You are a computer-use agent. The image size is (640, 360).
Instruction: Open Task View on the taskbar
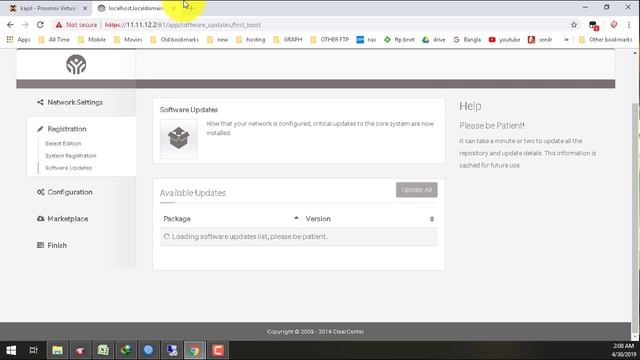coord(34,350)
